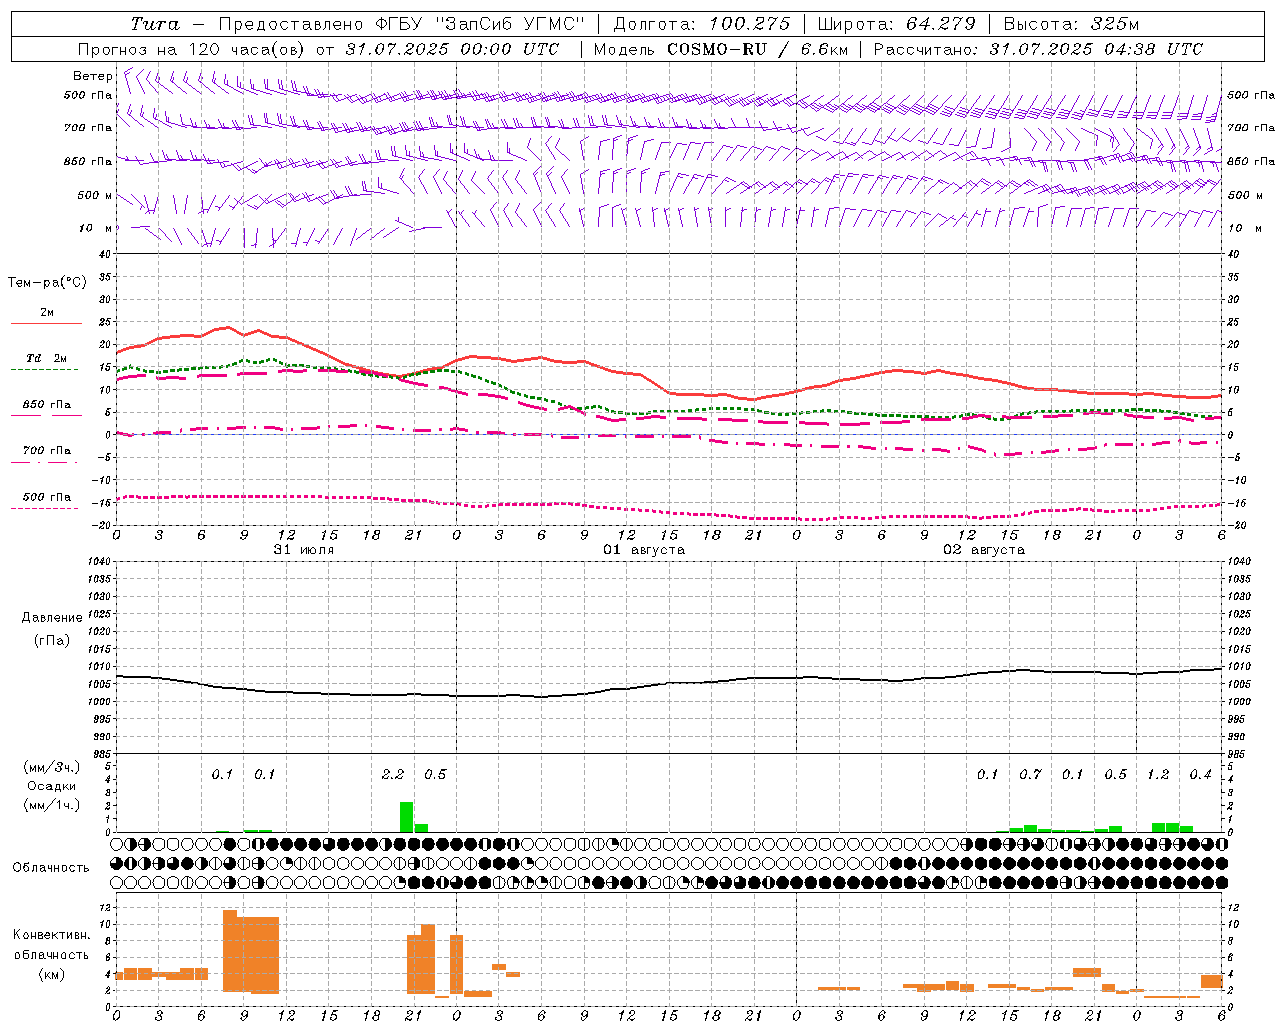Click the "31 июля" date label
Viewport: 1280px width, 1024px height.
pyautogui.click(x=304, y=550)
